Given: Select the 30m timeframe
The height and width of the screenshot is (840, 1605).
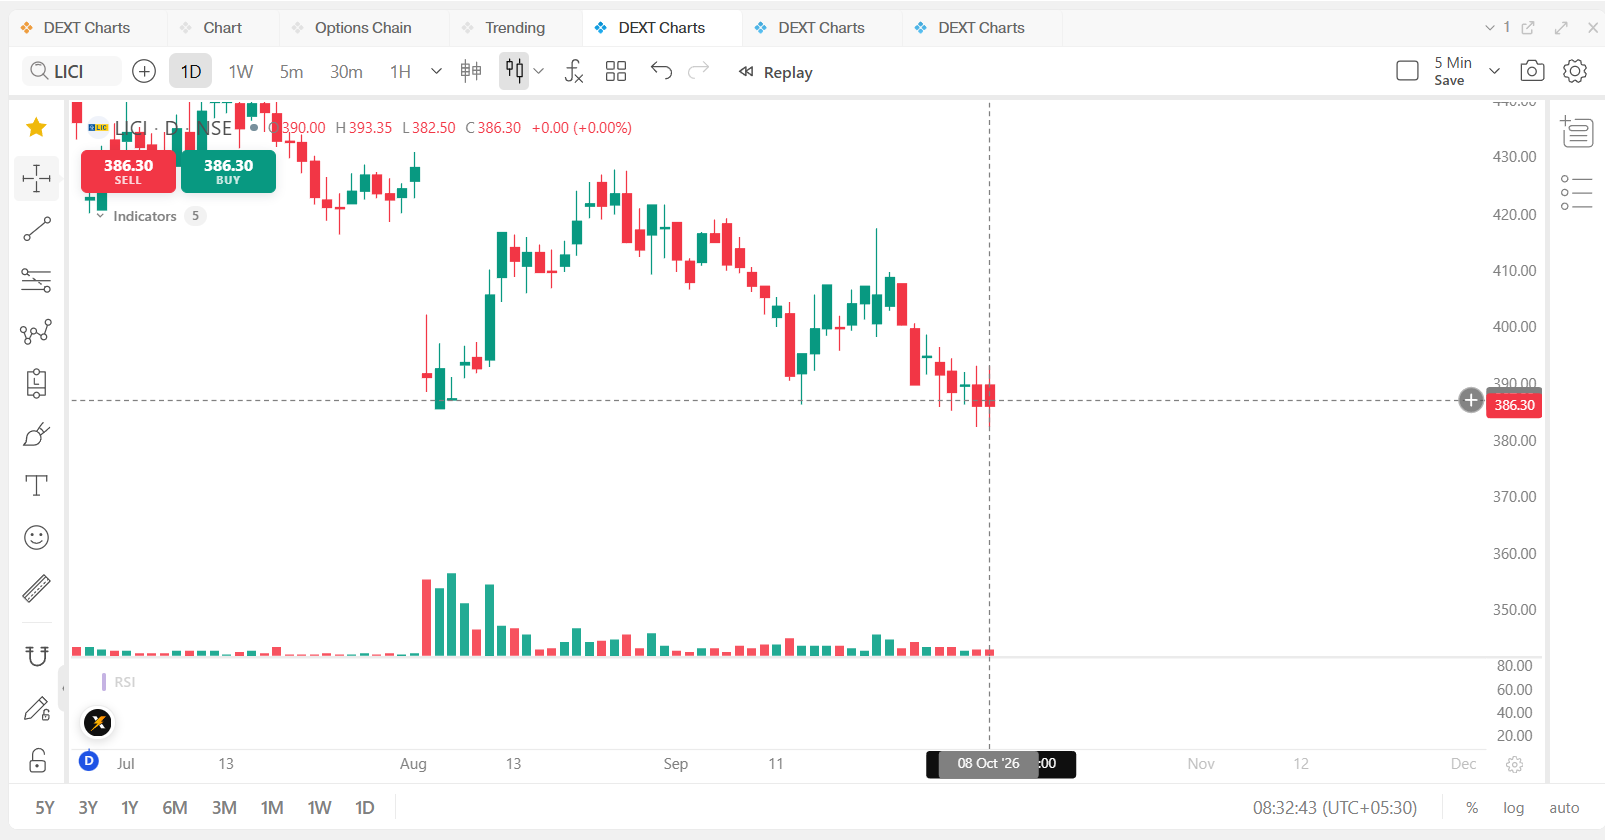Looking at the screenshot, I should click(x=346, y=71).
